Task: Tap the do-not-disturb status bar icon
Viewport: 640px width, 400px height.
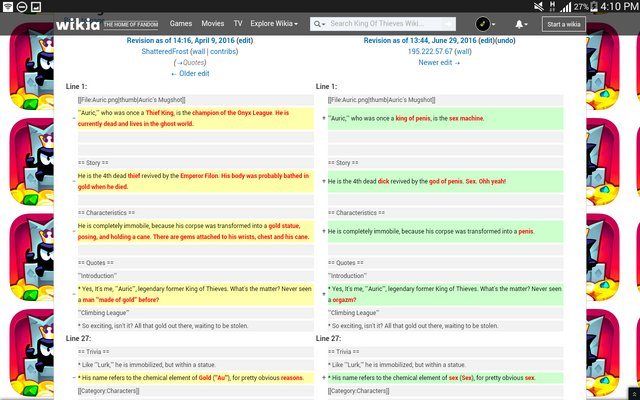Action: click(x=22, y=6)
